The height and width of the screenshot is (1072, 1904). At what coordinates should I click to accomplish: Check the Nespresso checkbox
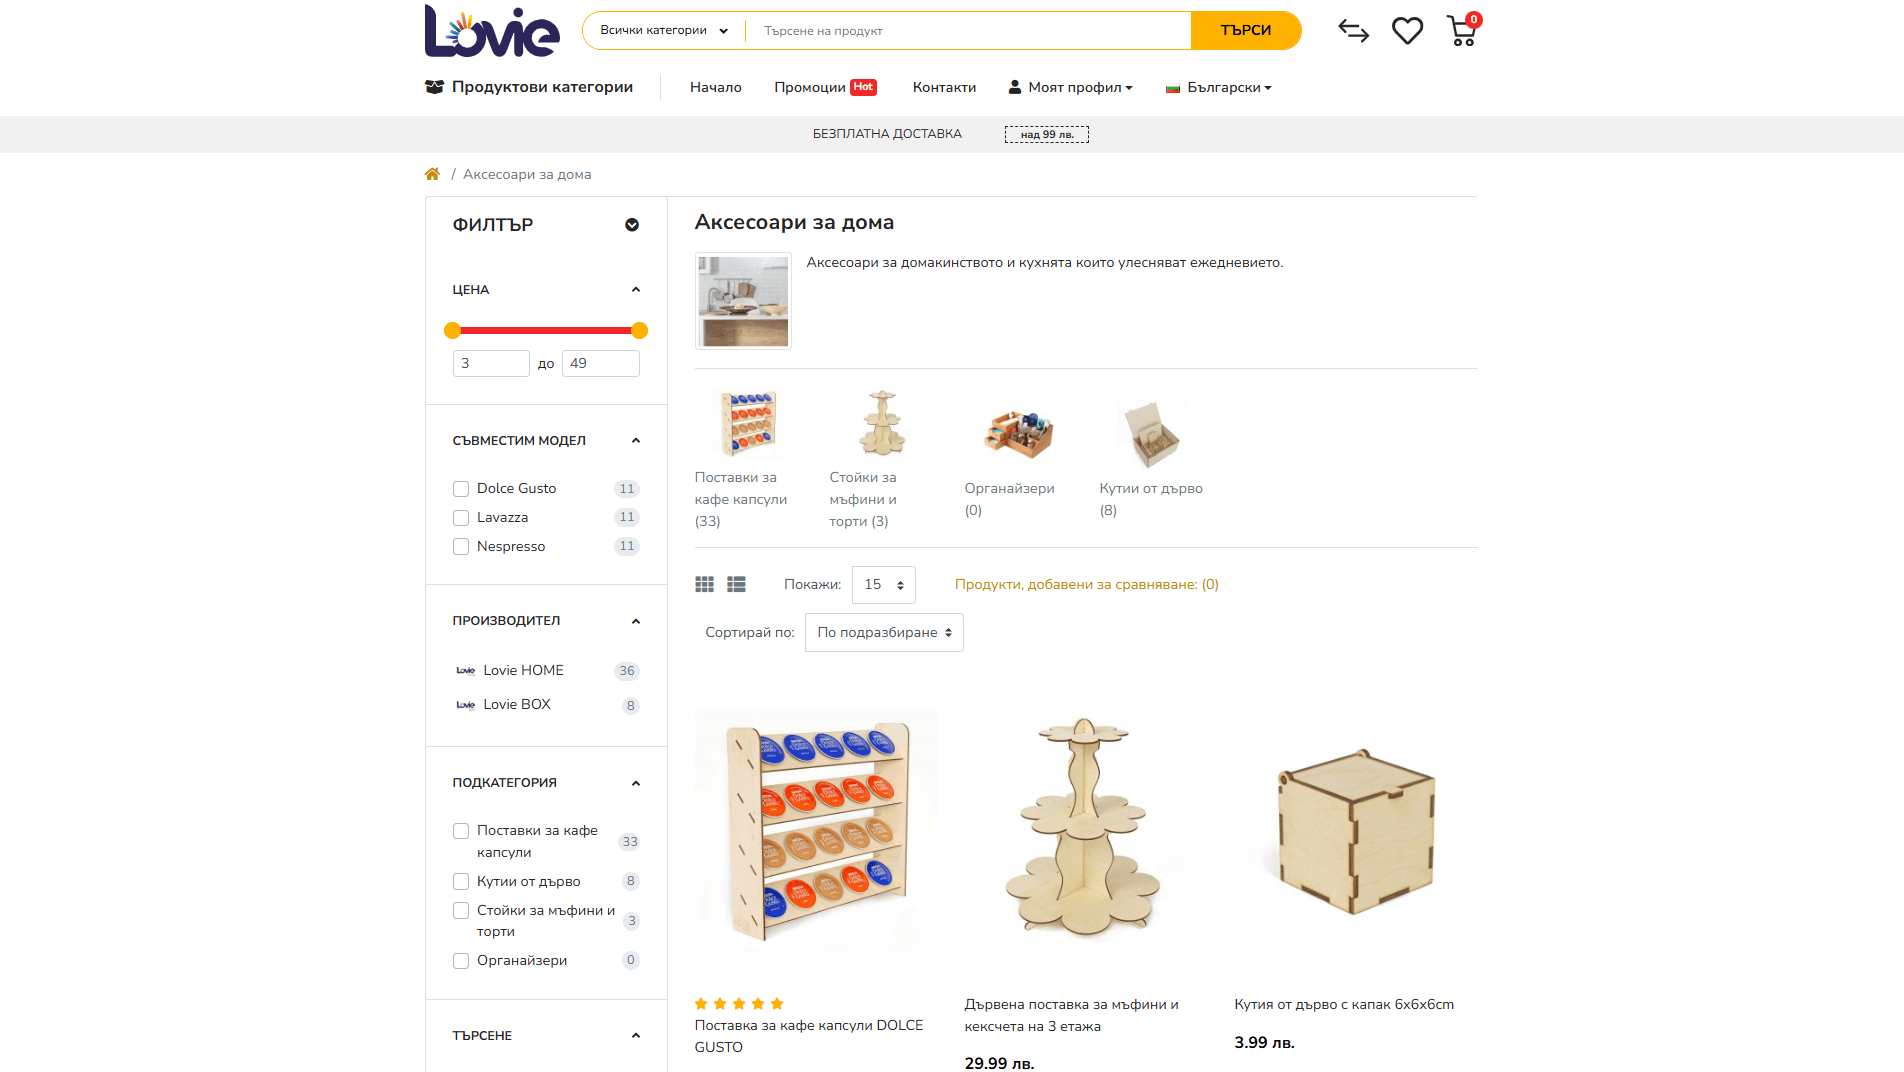[x=461, y=547]
